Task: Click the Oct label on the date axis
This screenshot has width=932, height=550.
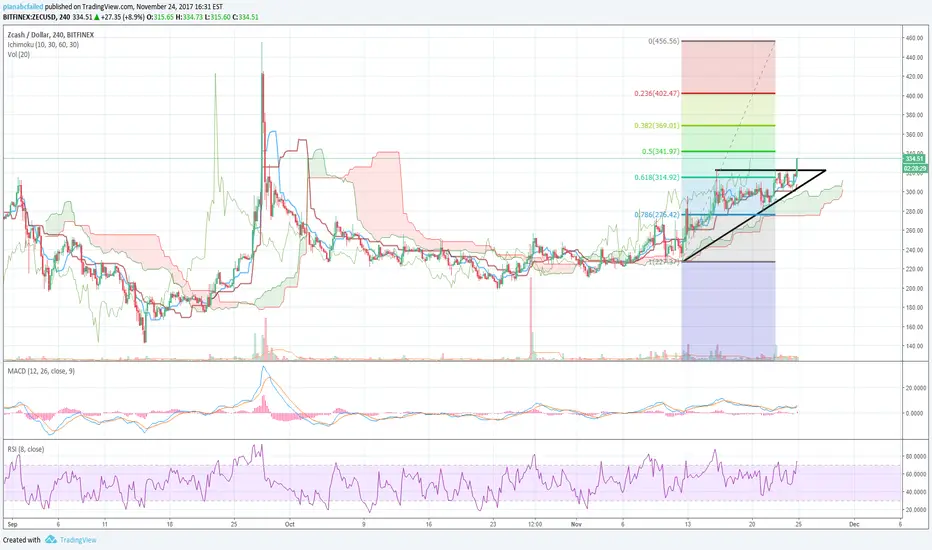Action: click(289, 524)
